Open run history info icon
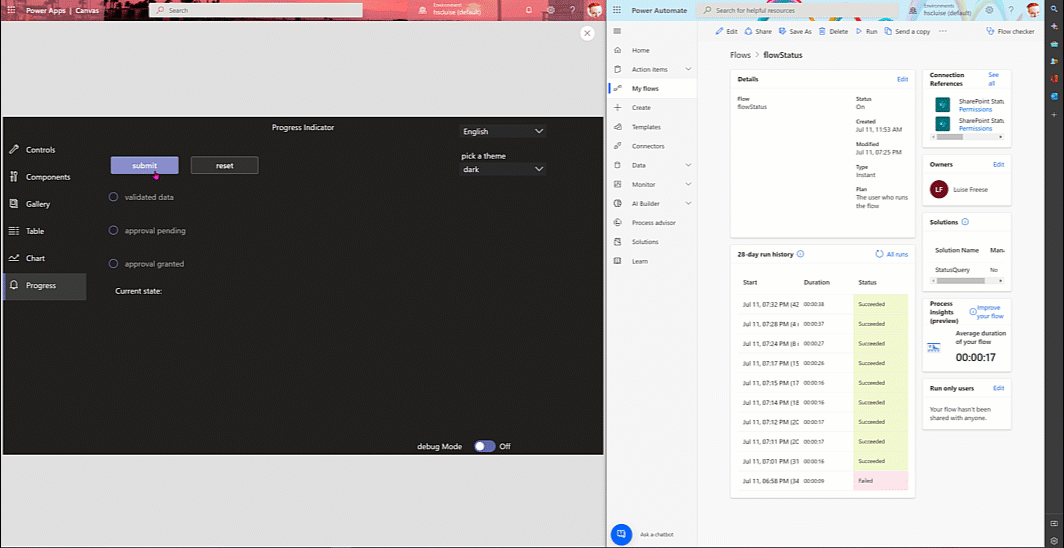 tap(800, 254)
